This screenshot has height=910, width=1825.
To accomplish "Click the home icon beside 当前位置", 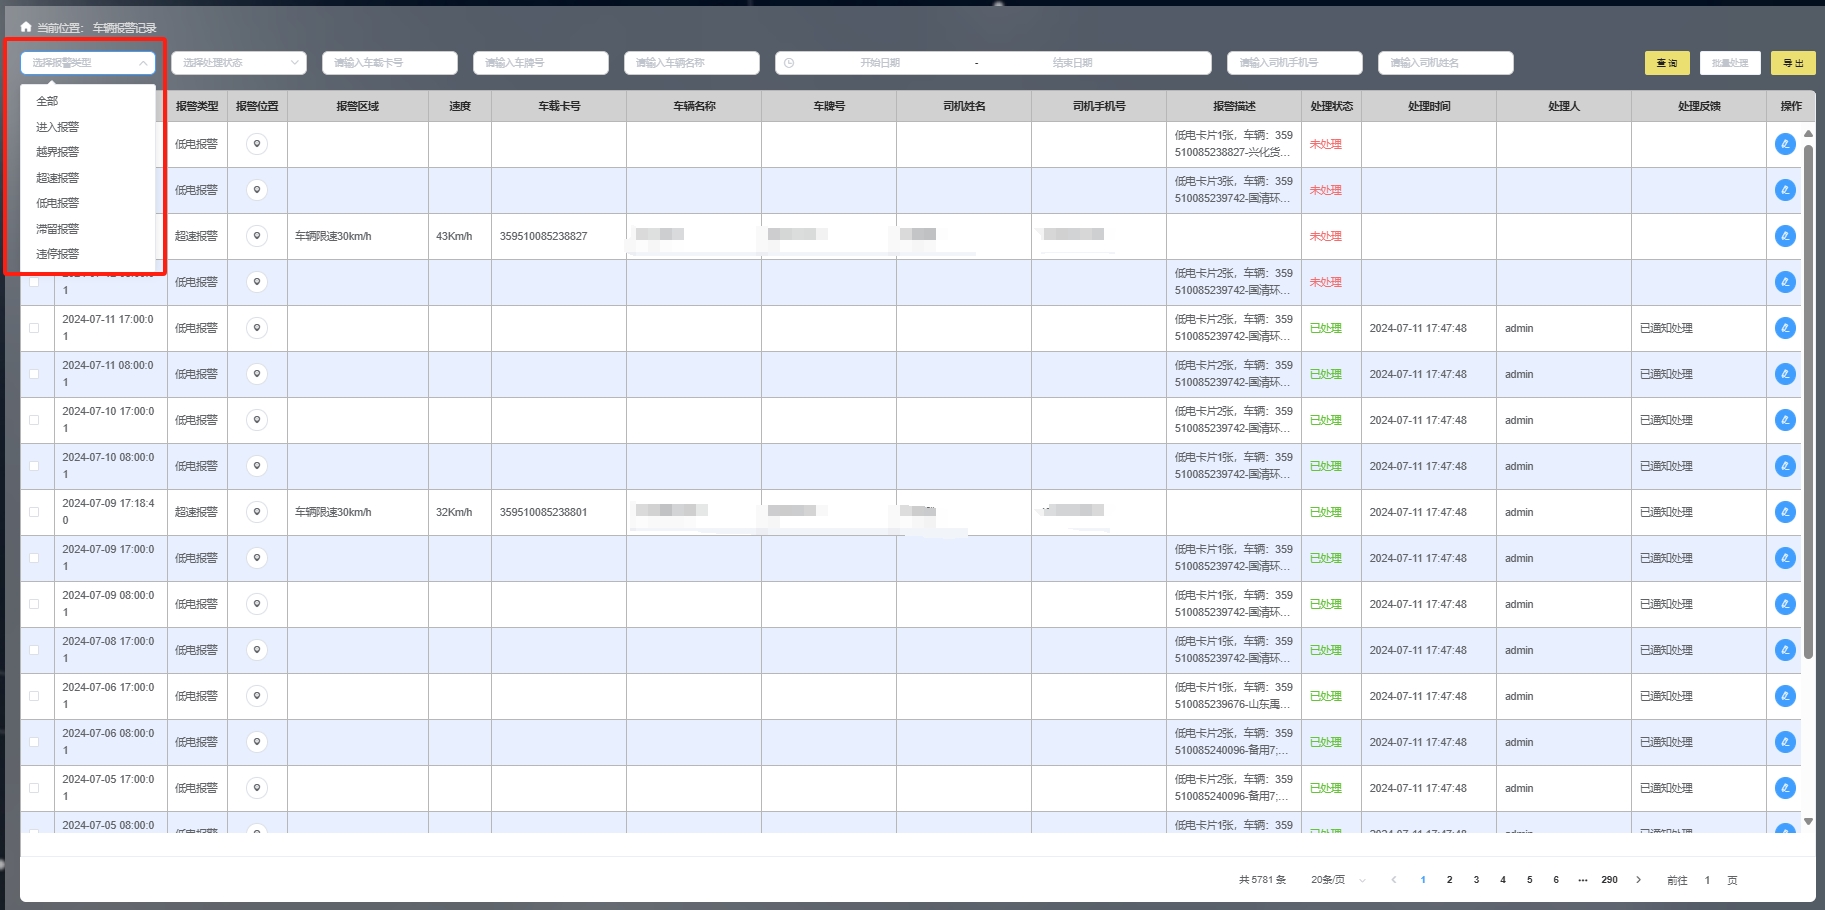I will tap(26, 27).
